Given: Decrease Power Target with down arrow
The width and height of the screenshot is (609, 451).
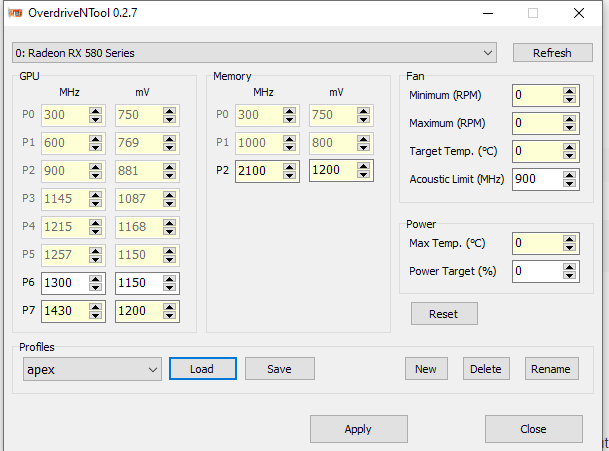Looking at the screenshot, I should (570, 275).
